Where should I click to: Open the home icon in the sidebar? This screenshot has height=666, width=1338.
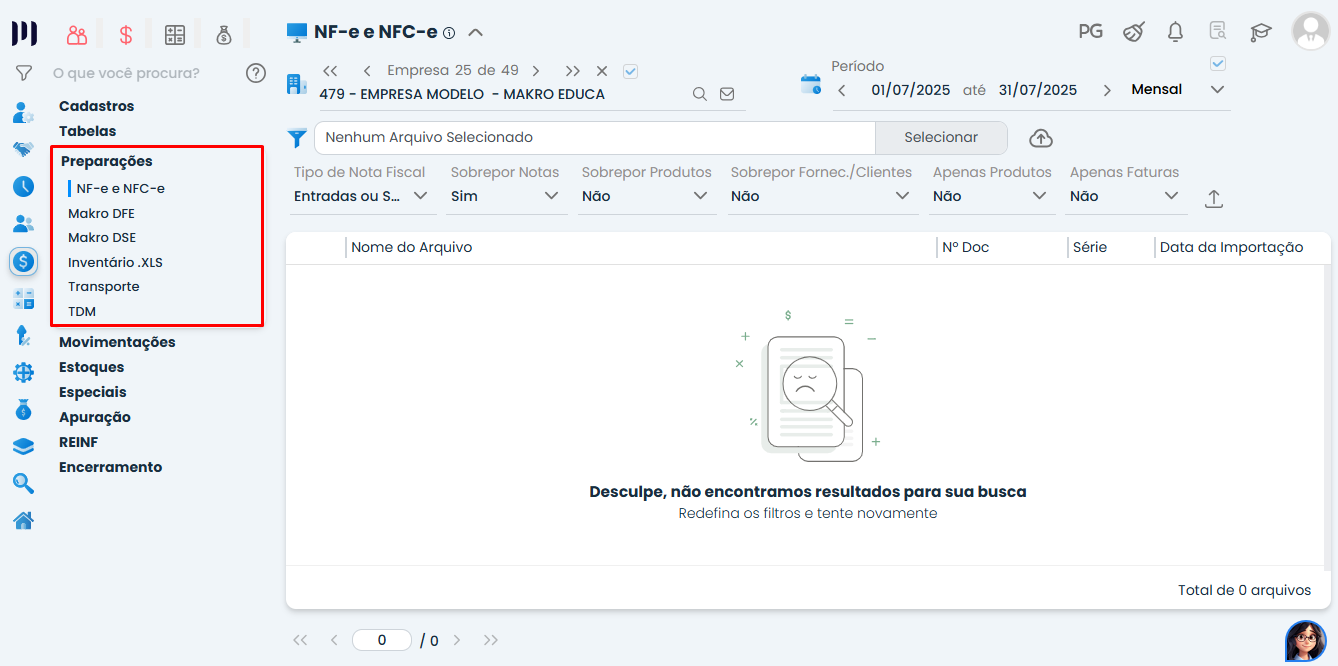(x=23, y=520)
